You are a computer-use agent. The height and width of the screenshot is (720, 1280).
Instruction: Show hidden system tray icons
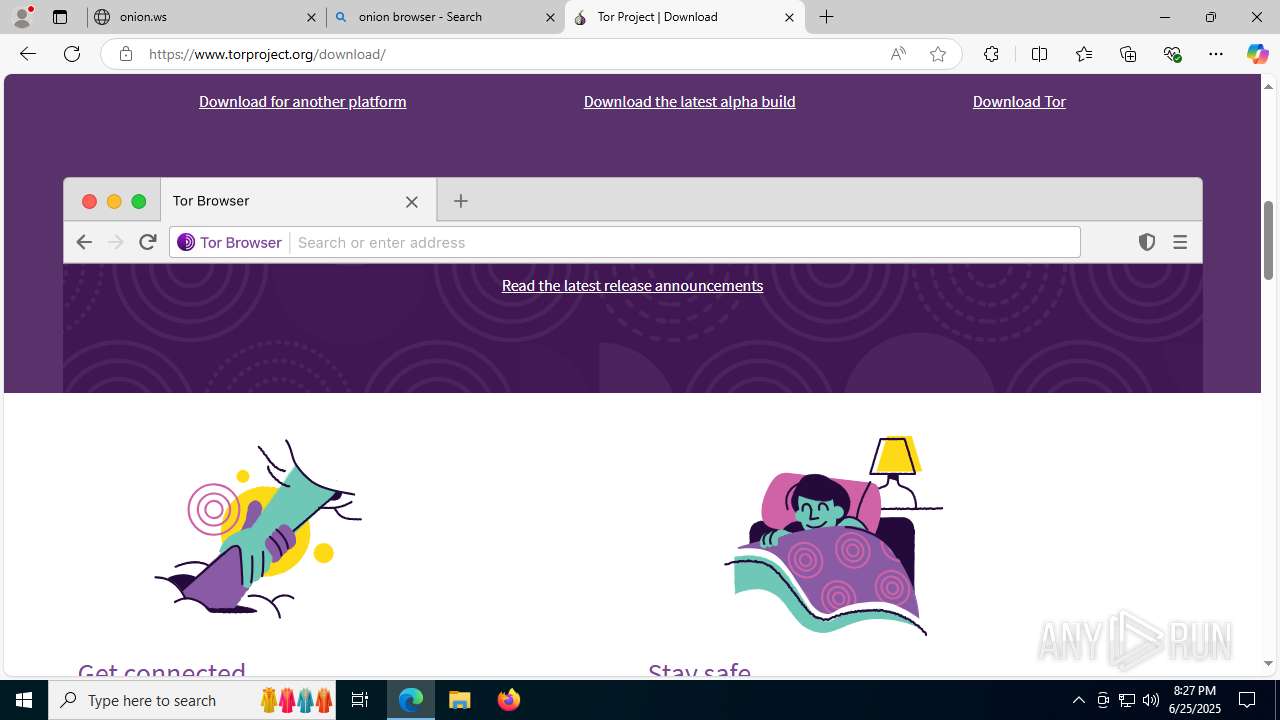(1078, 700)
